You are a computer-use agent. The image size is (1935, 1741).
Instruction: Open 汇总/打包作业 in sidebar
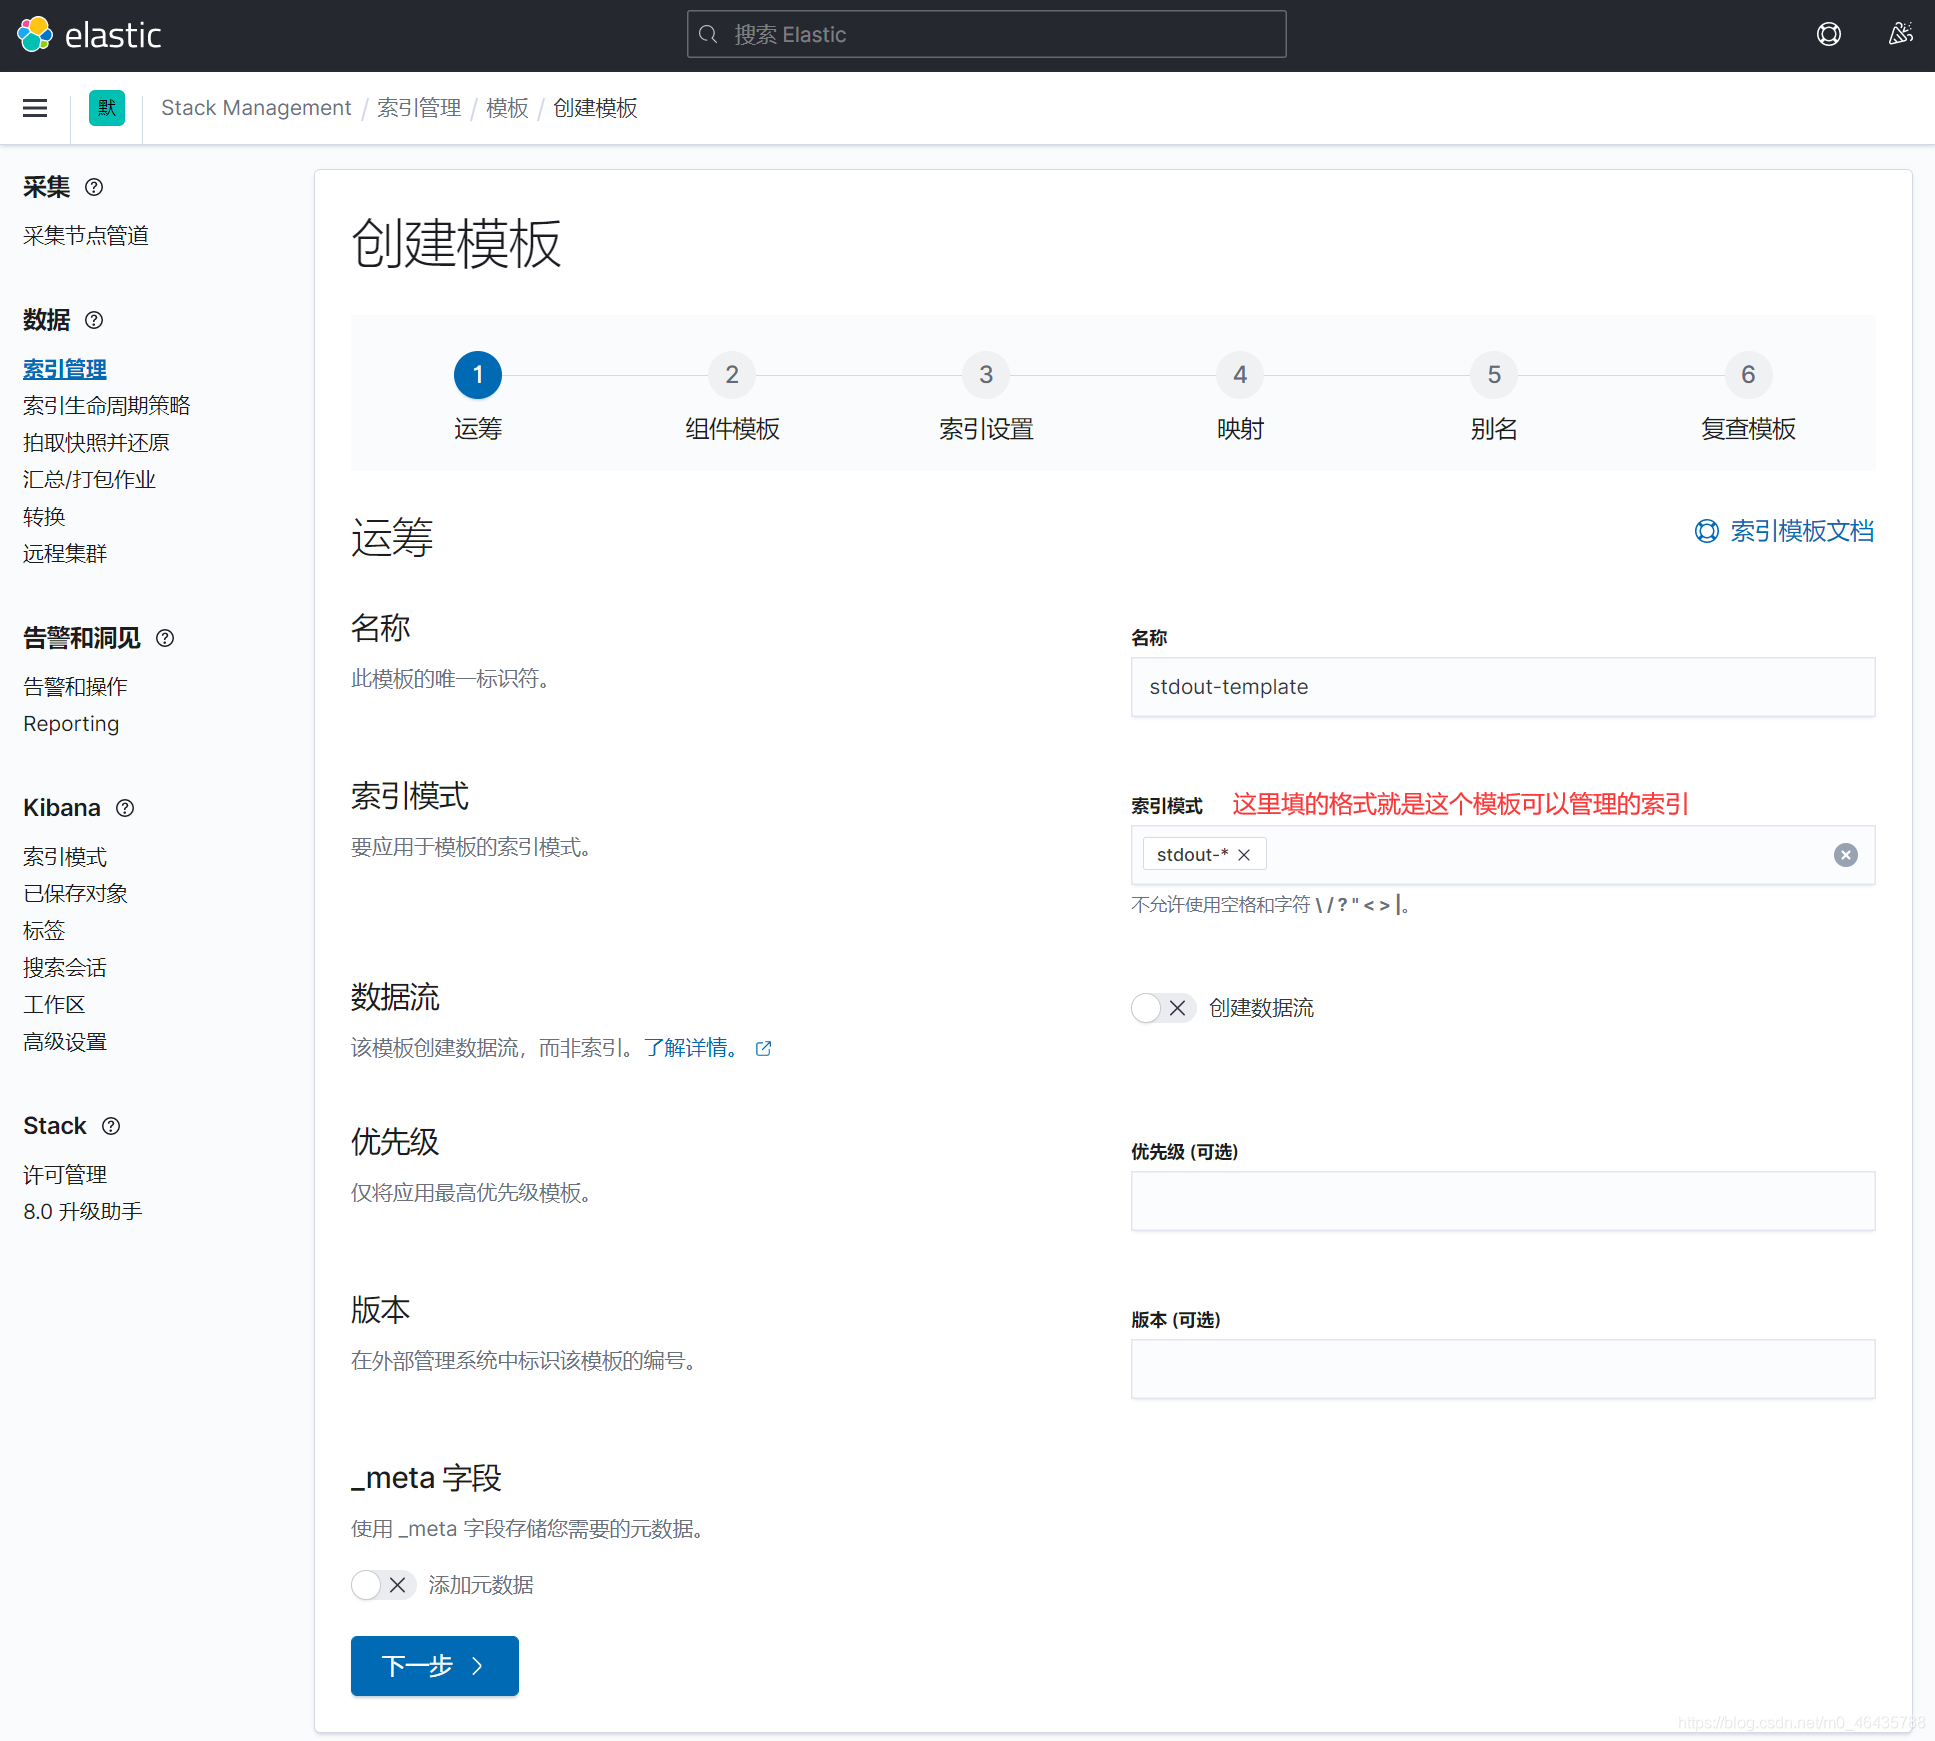[90, 480]
